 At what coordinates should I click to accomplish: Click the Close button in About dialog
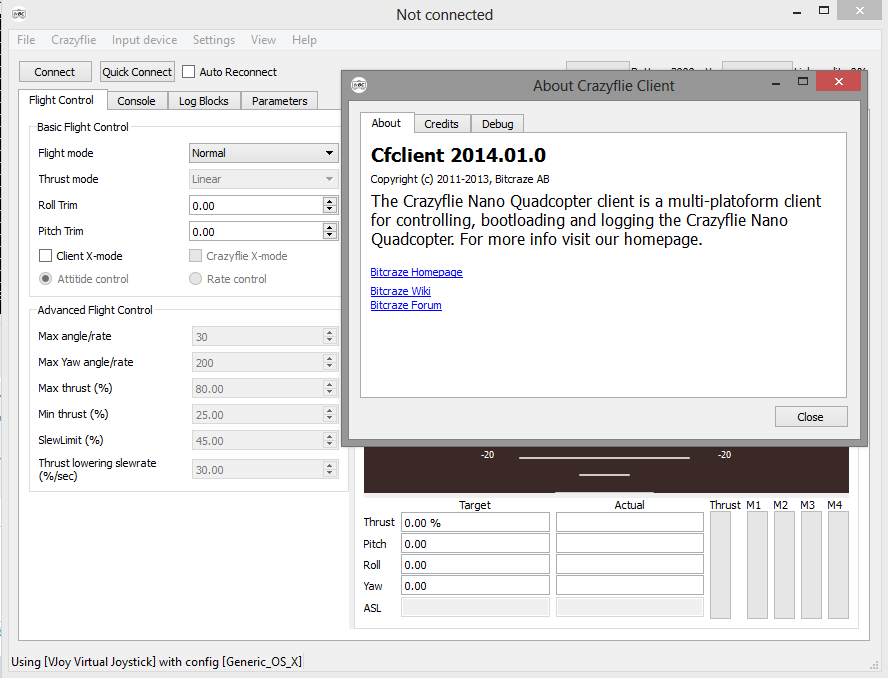[810, 417]
